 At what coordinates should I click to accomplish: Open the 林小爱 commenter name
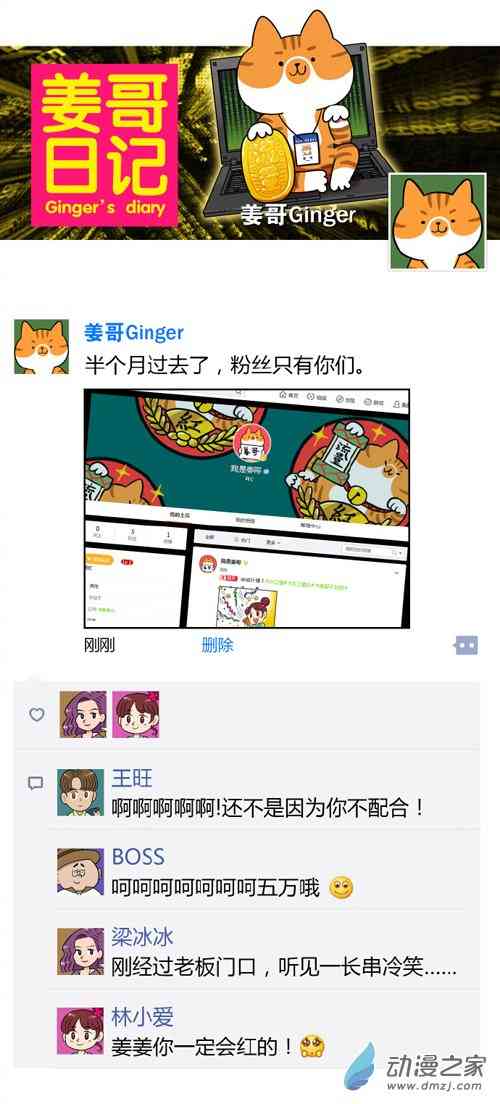pos(142,1017)
